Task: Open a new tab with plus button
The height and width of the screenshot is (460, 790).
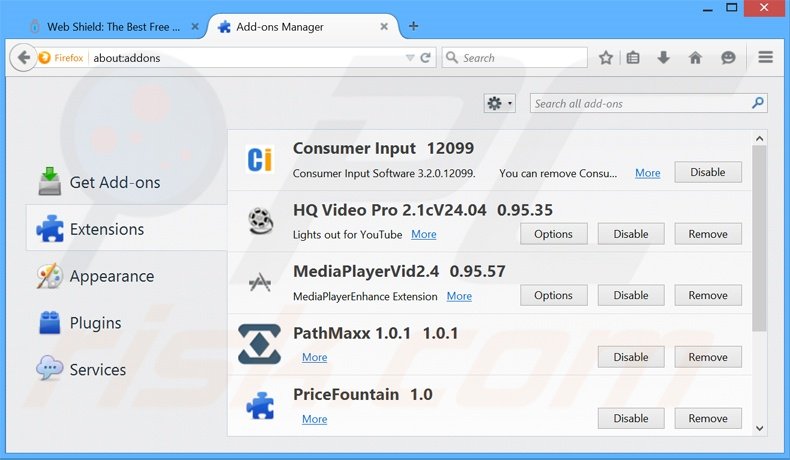Action: pyautogui.click(x=413, y=26)
